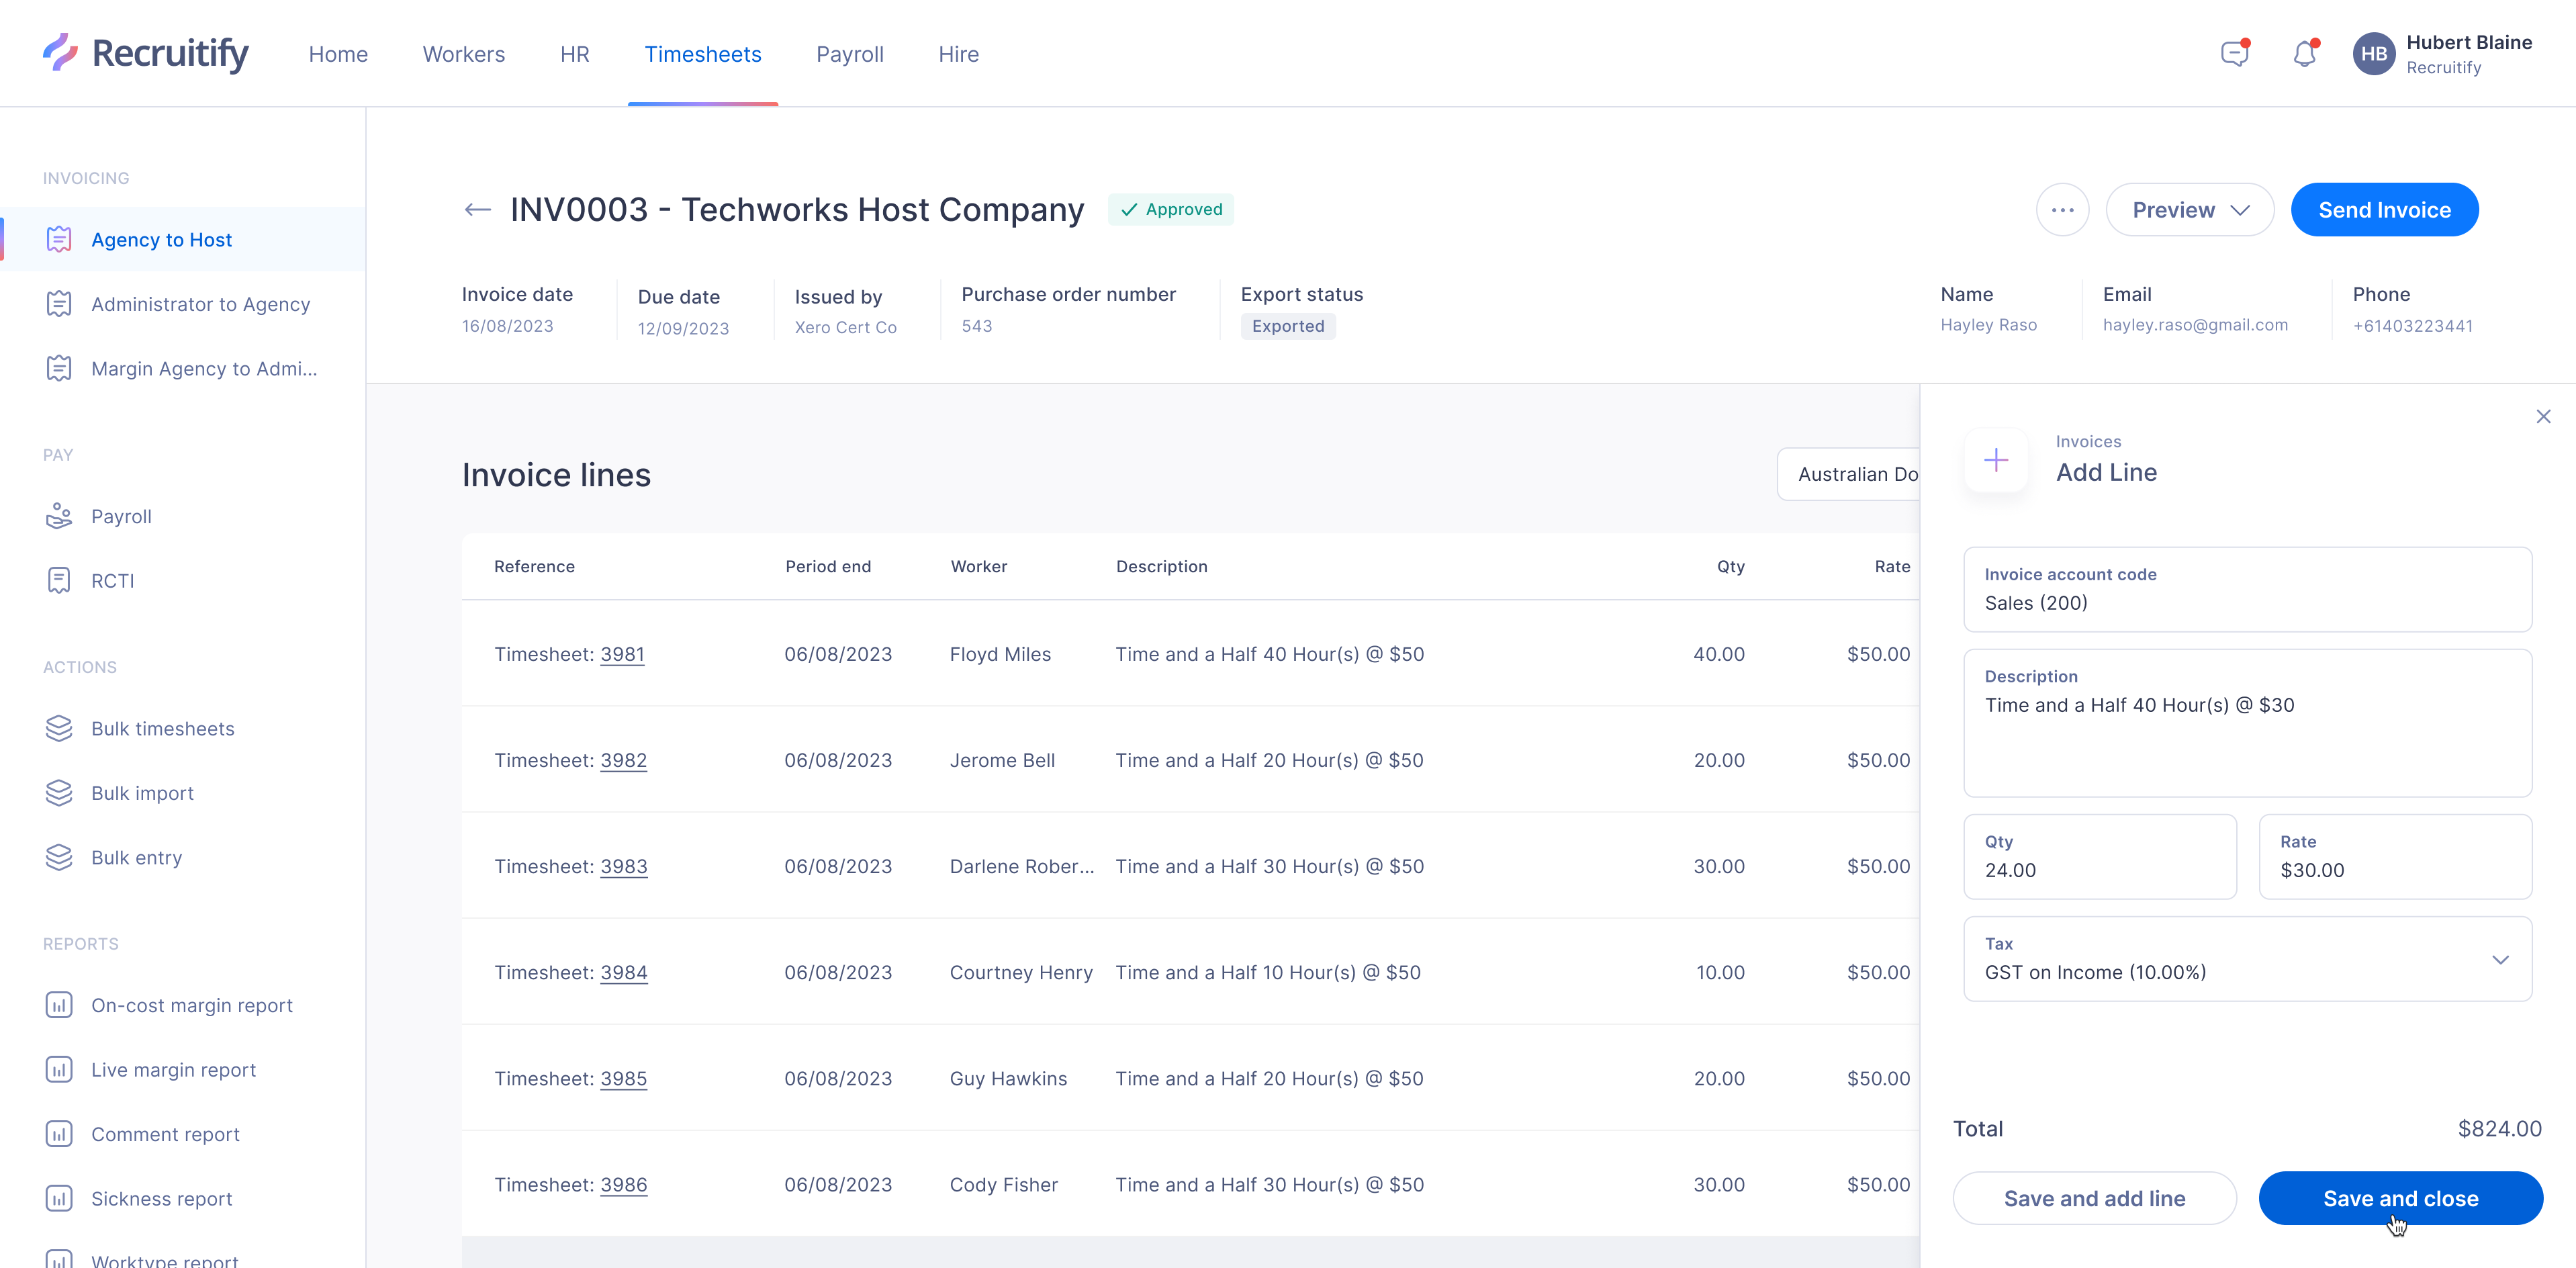Open Bulk timesheets action

point(162,728)
